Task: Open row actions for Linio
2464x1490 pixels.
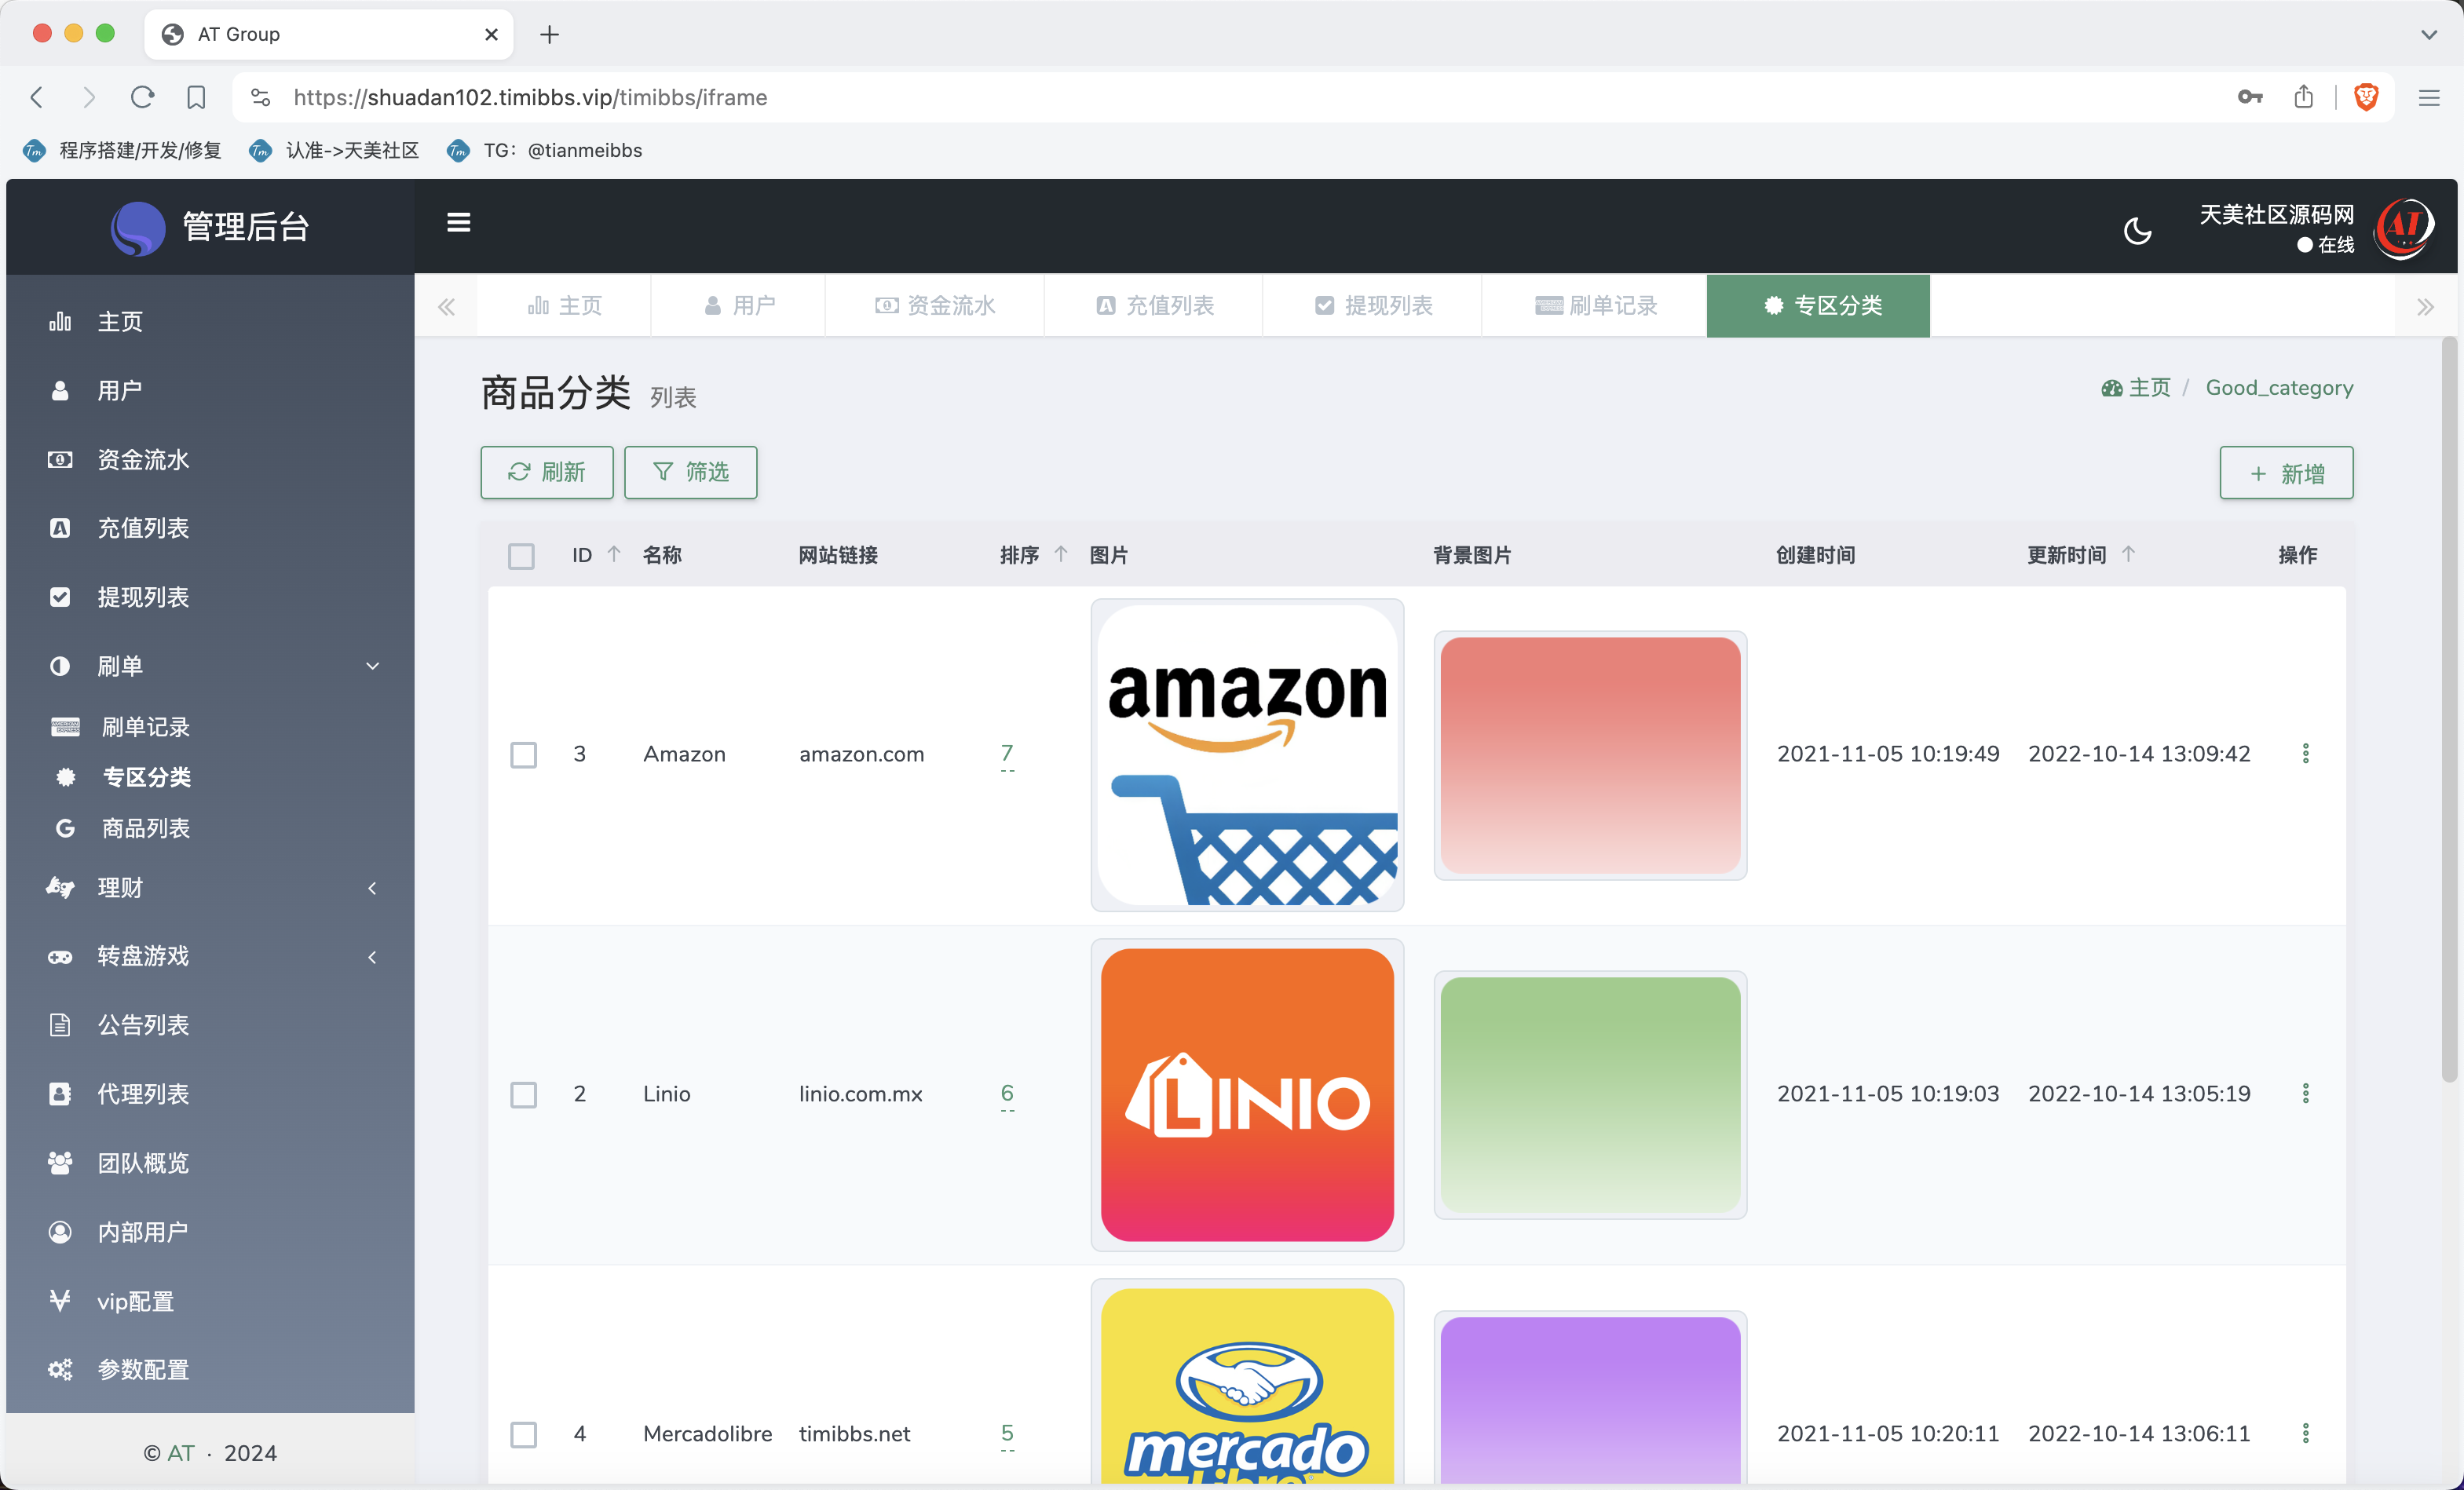Action: click(2305, 1093)
